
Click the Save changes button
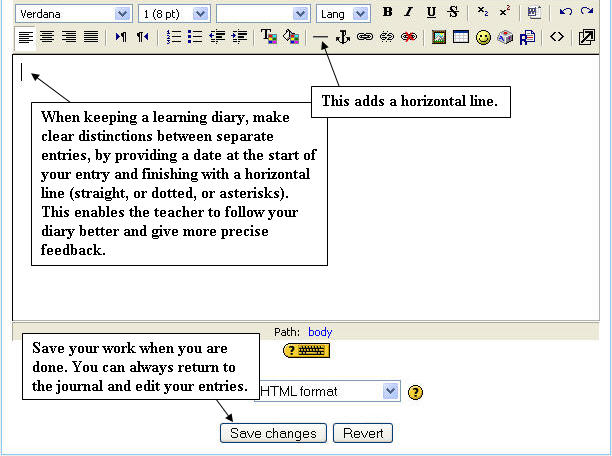tap(273, 433)
